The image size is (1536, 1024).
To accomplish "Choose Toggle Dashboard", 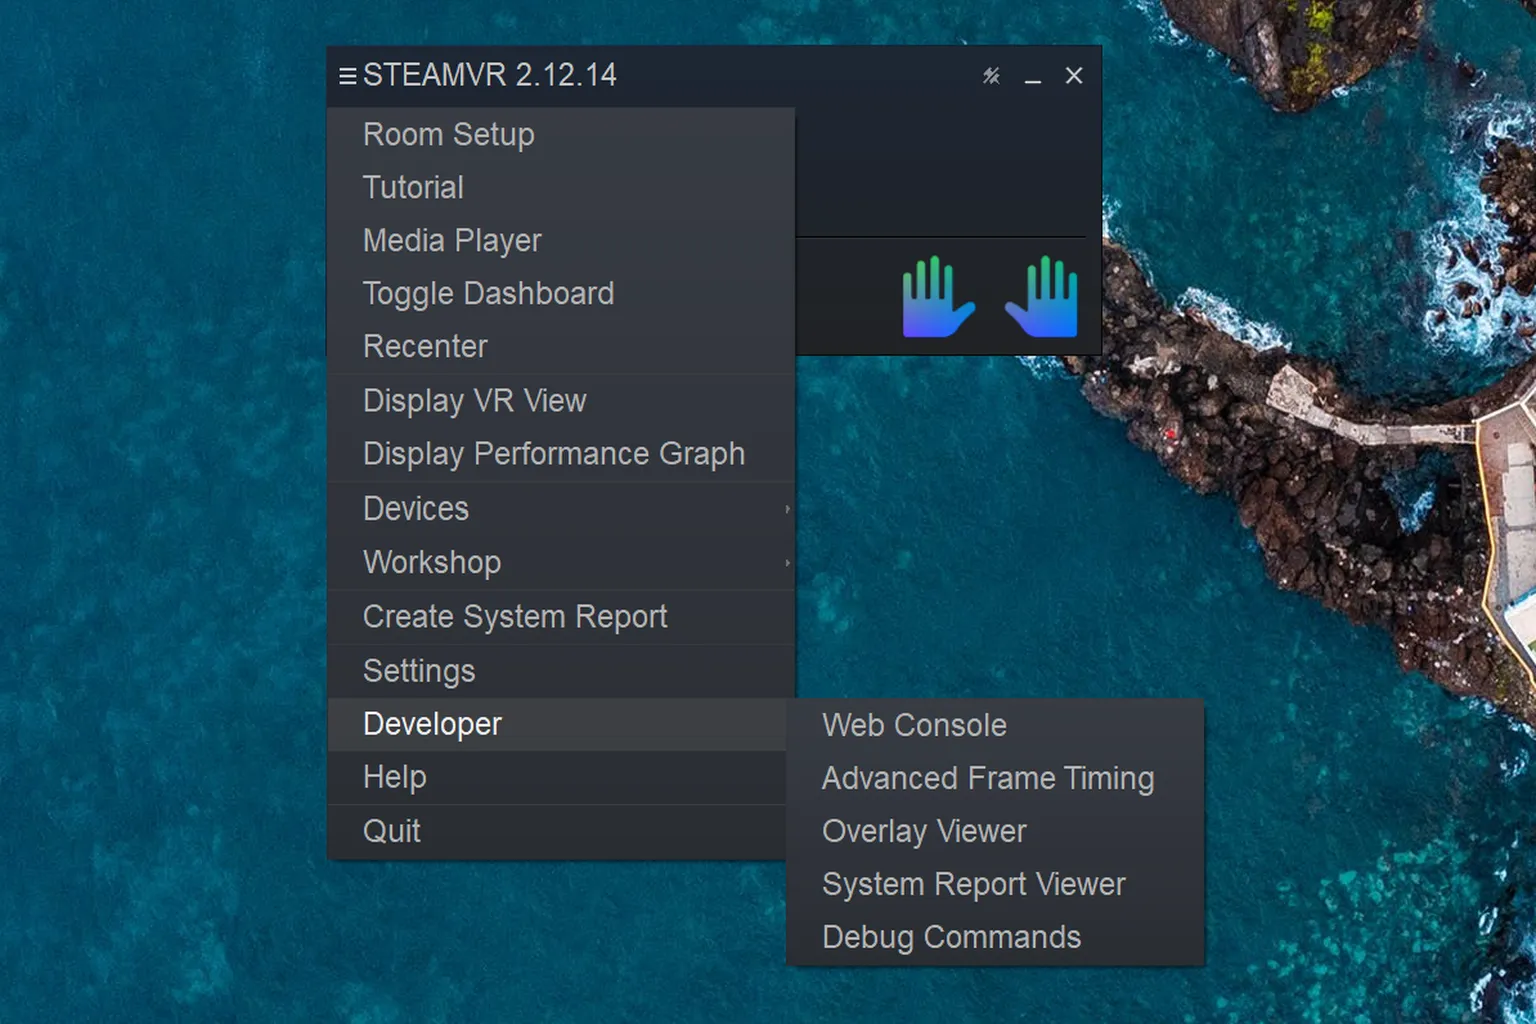I will (561, 293).
